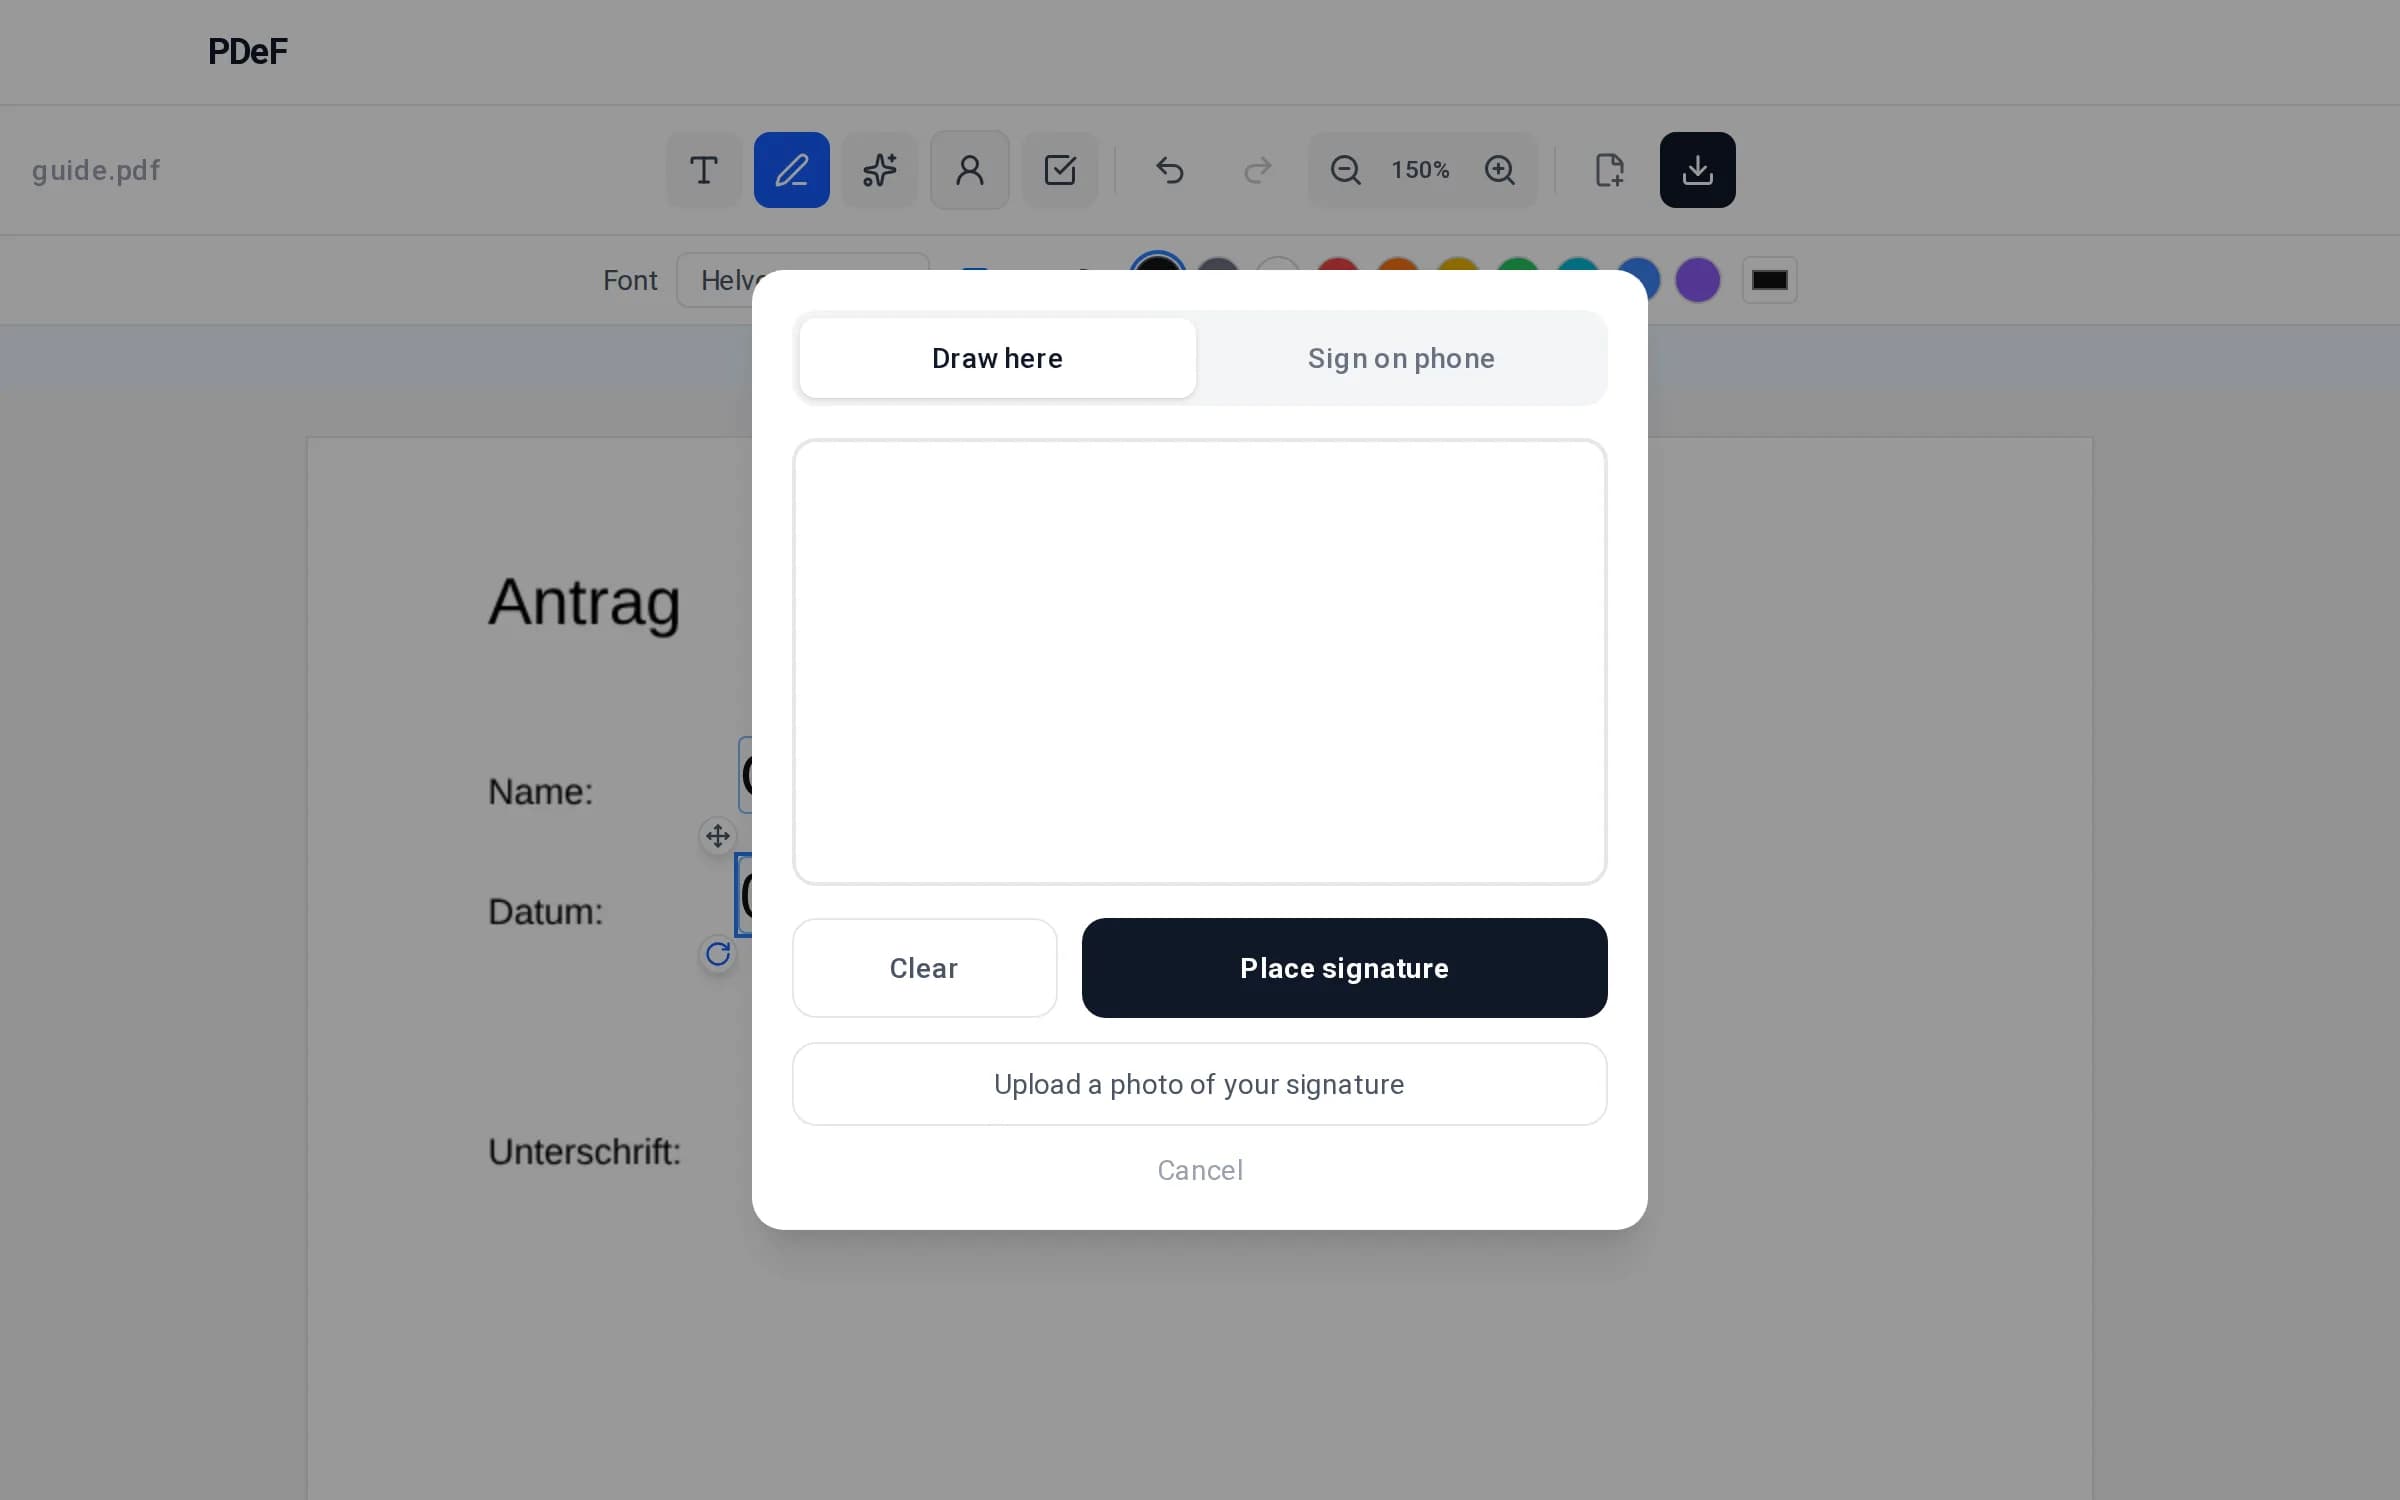
Task: Click the guide.pdf file name
Action: pyautogui.click(x=96, y=170)
